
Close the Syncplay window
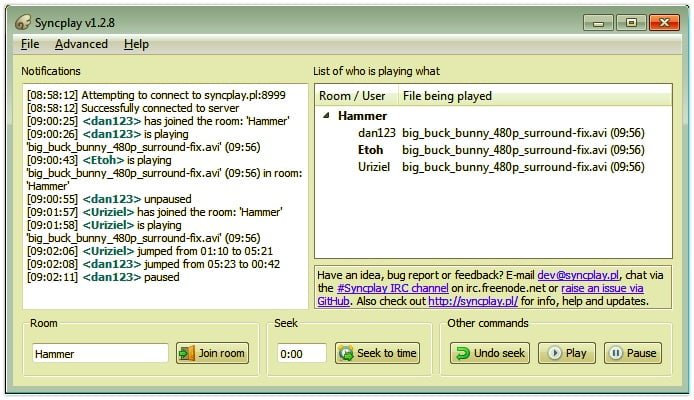tap(664, 23)
